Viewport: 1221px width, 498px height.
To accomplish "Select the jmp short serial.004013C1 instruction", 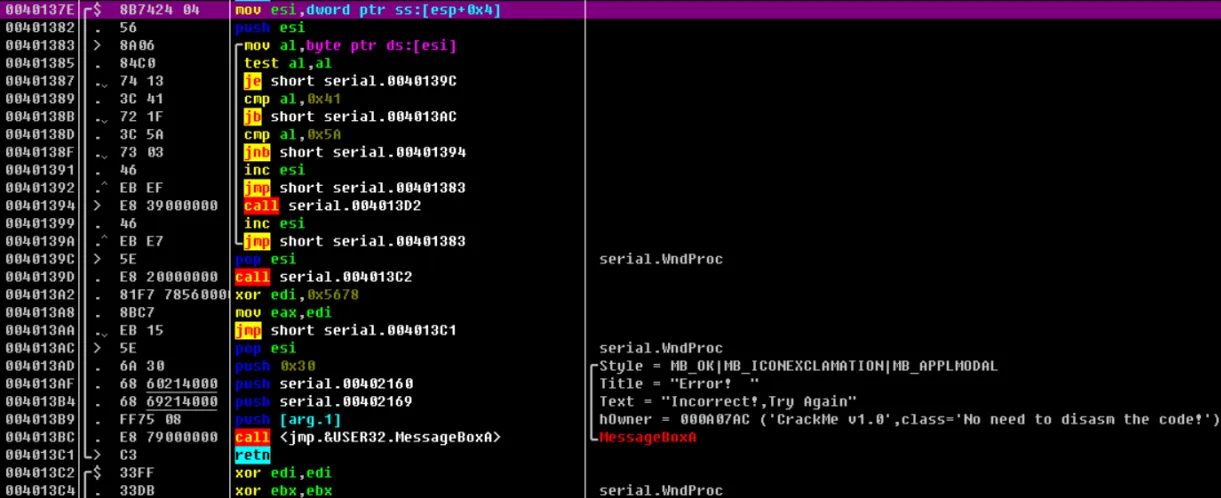I will coord(345,331).
